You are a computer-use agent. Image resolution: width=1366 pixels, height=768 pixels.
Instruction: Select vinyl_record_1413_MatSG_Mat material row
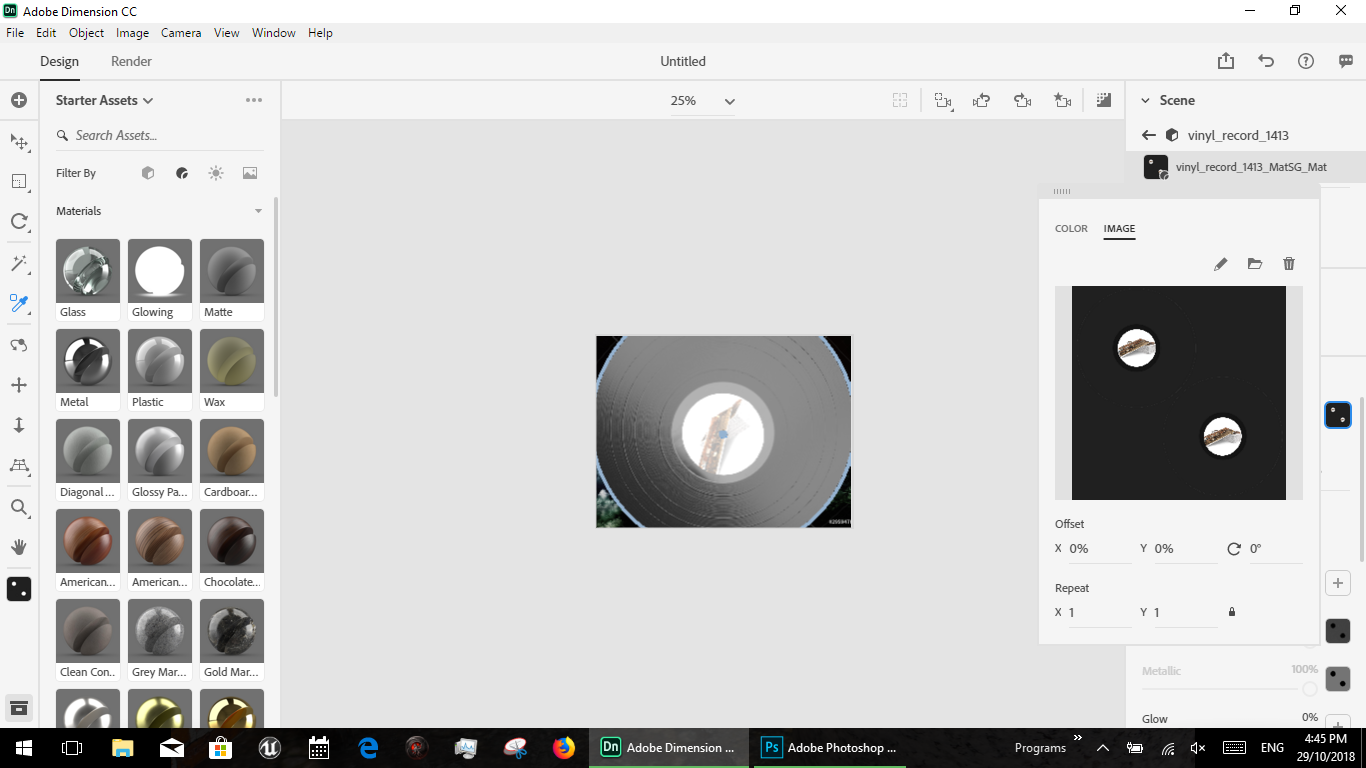tap(1245, 167)
